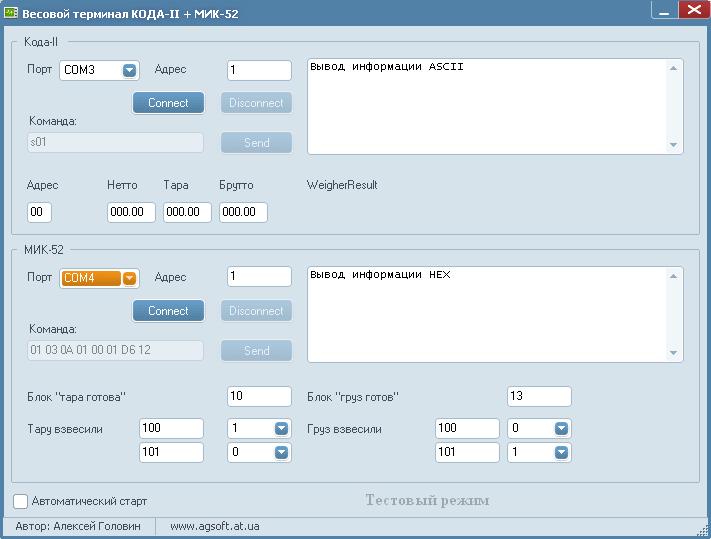Close the Весовой терминал window
This screenshot has width=711, height=539.
694,10
